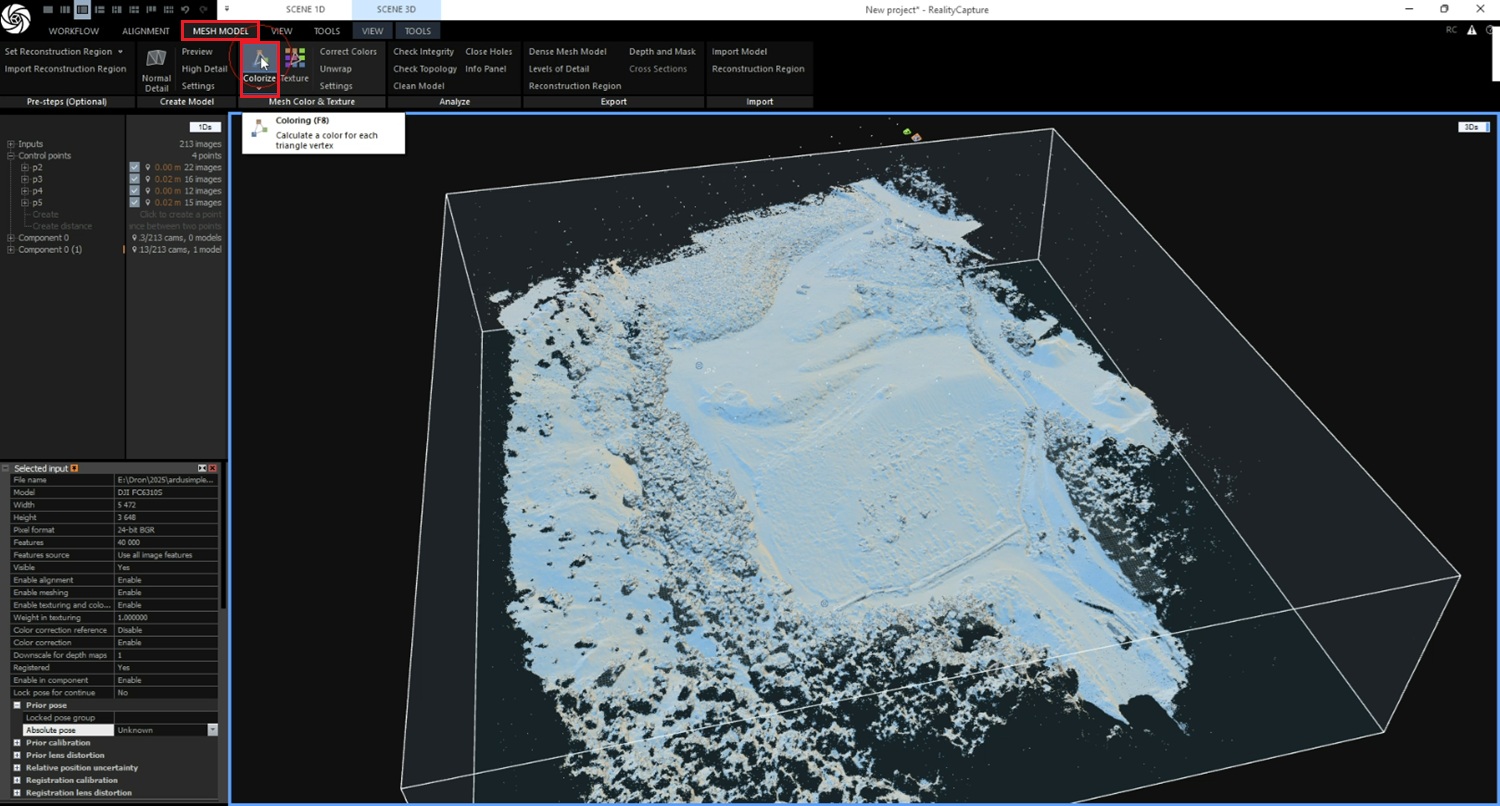Screen dimensions: 1500x806
Task: Click the 3Ds view label in viewport
Action: [1471, 127]
